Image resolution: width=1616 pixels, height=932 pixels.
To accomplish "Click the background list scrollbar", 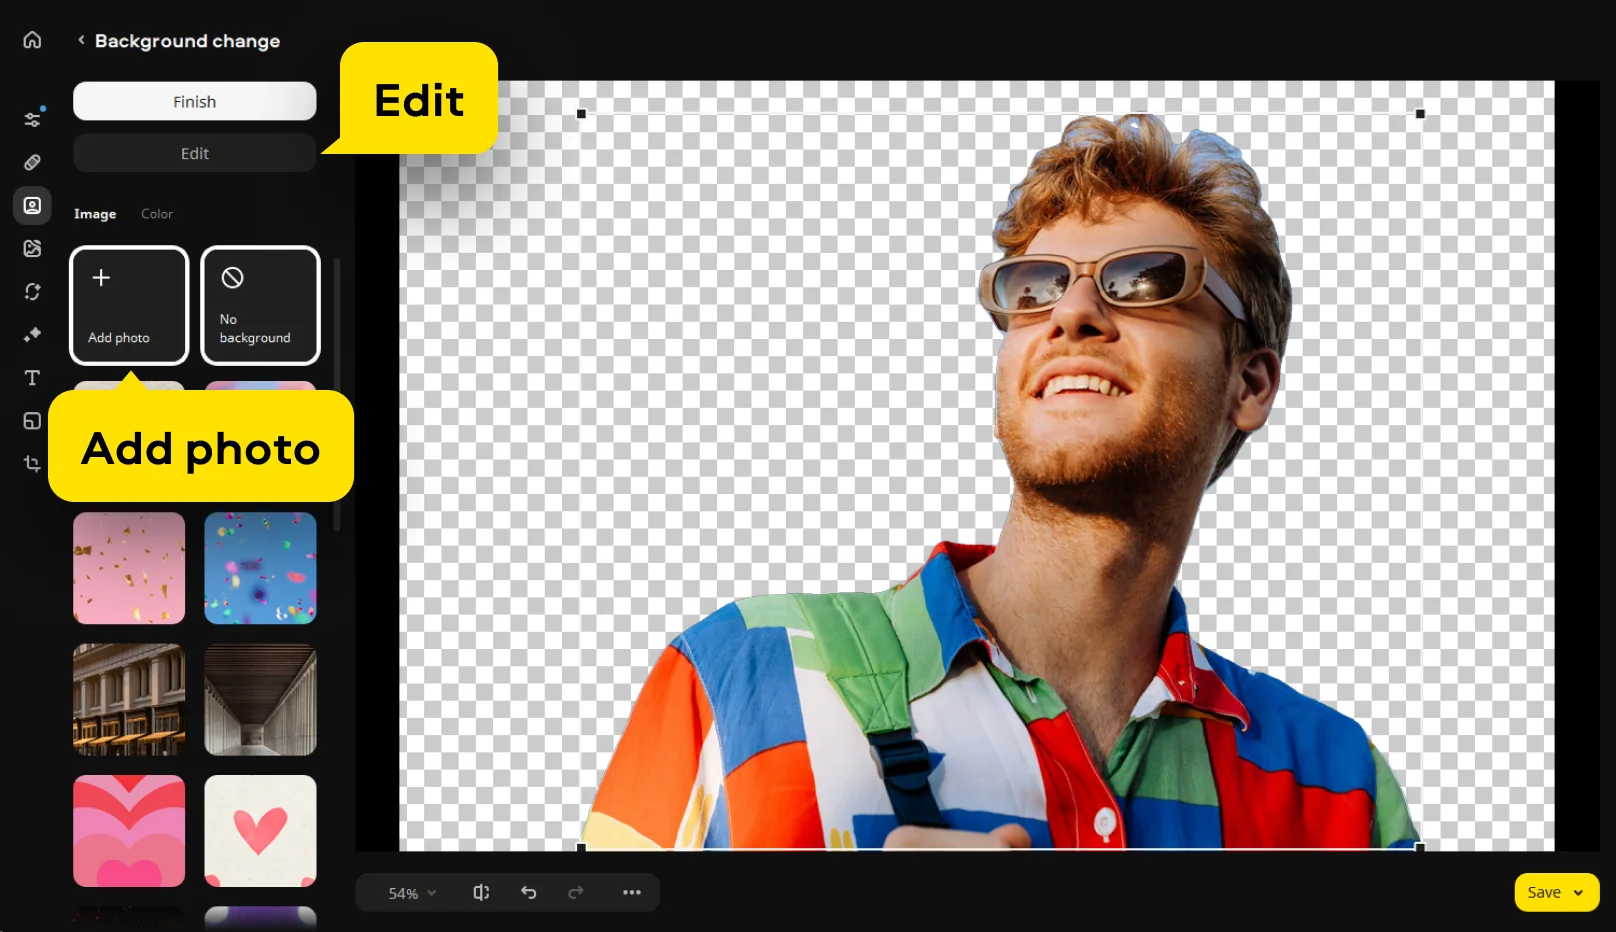I will point(337,395).
